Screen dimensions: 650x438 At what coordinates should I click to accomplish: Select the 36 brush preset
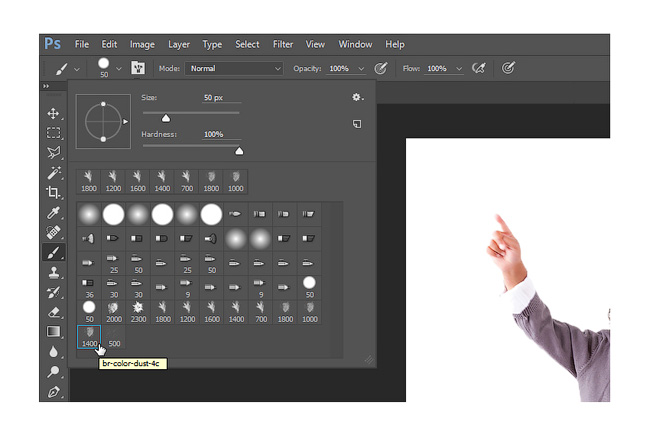pos(89,288)
